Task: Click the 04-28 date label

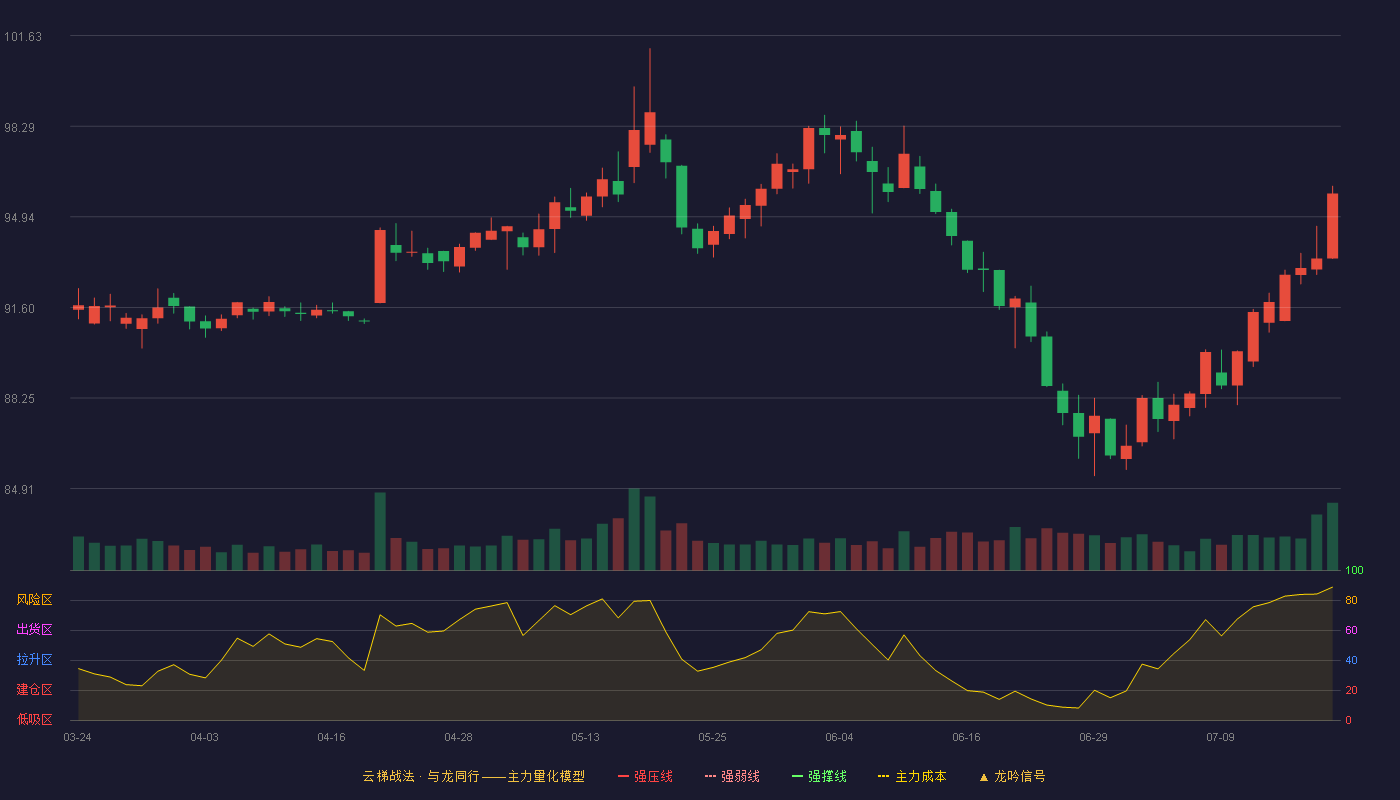Action: [458, 737]
